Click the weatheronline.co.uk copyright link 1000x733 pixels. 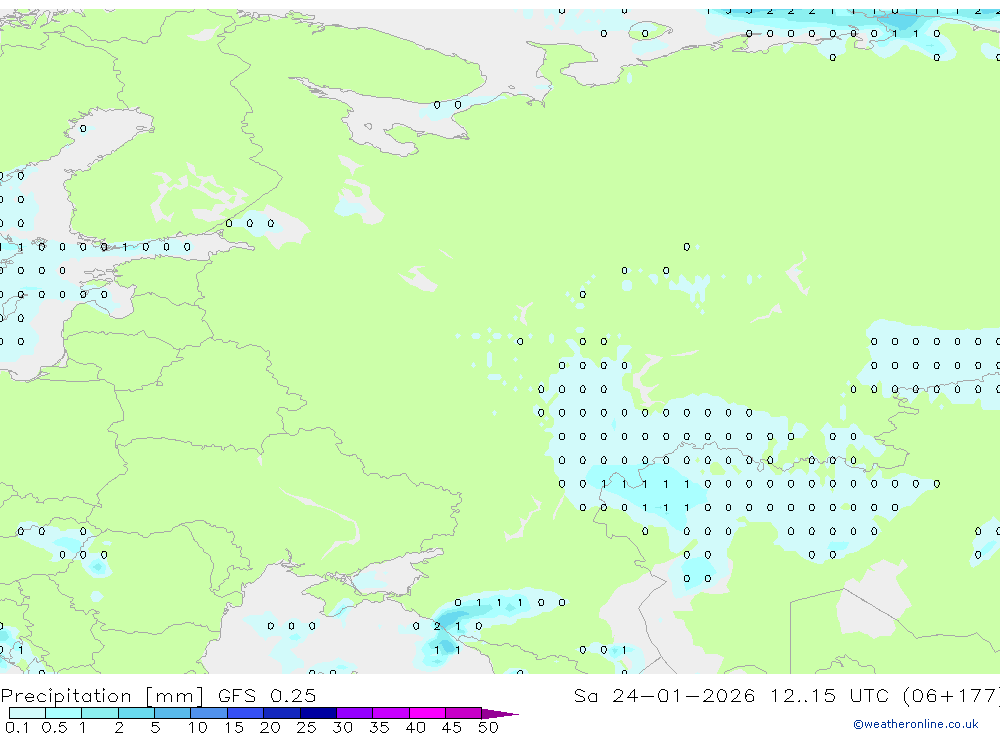pyautogui.click(x=916, y=724)
